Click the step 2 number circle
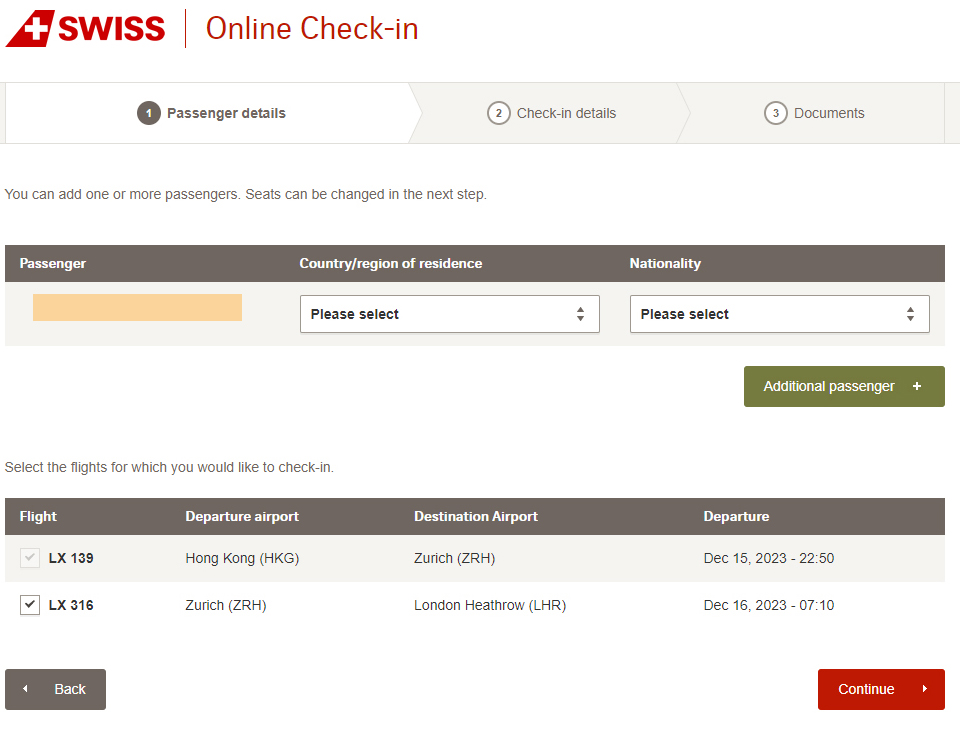 click(x=498, y=113)
